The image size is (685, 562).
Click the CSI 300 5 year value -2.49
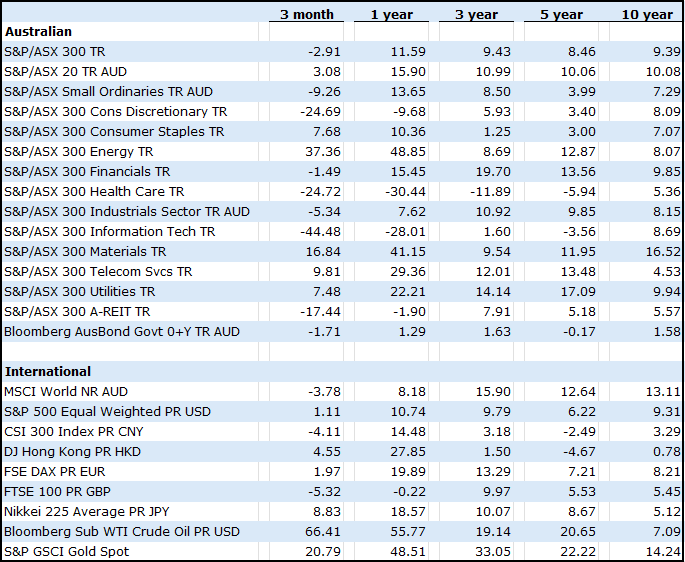(580, 432)
